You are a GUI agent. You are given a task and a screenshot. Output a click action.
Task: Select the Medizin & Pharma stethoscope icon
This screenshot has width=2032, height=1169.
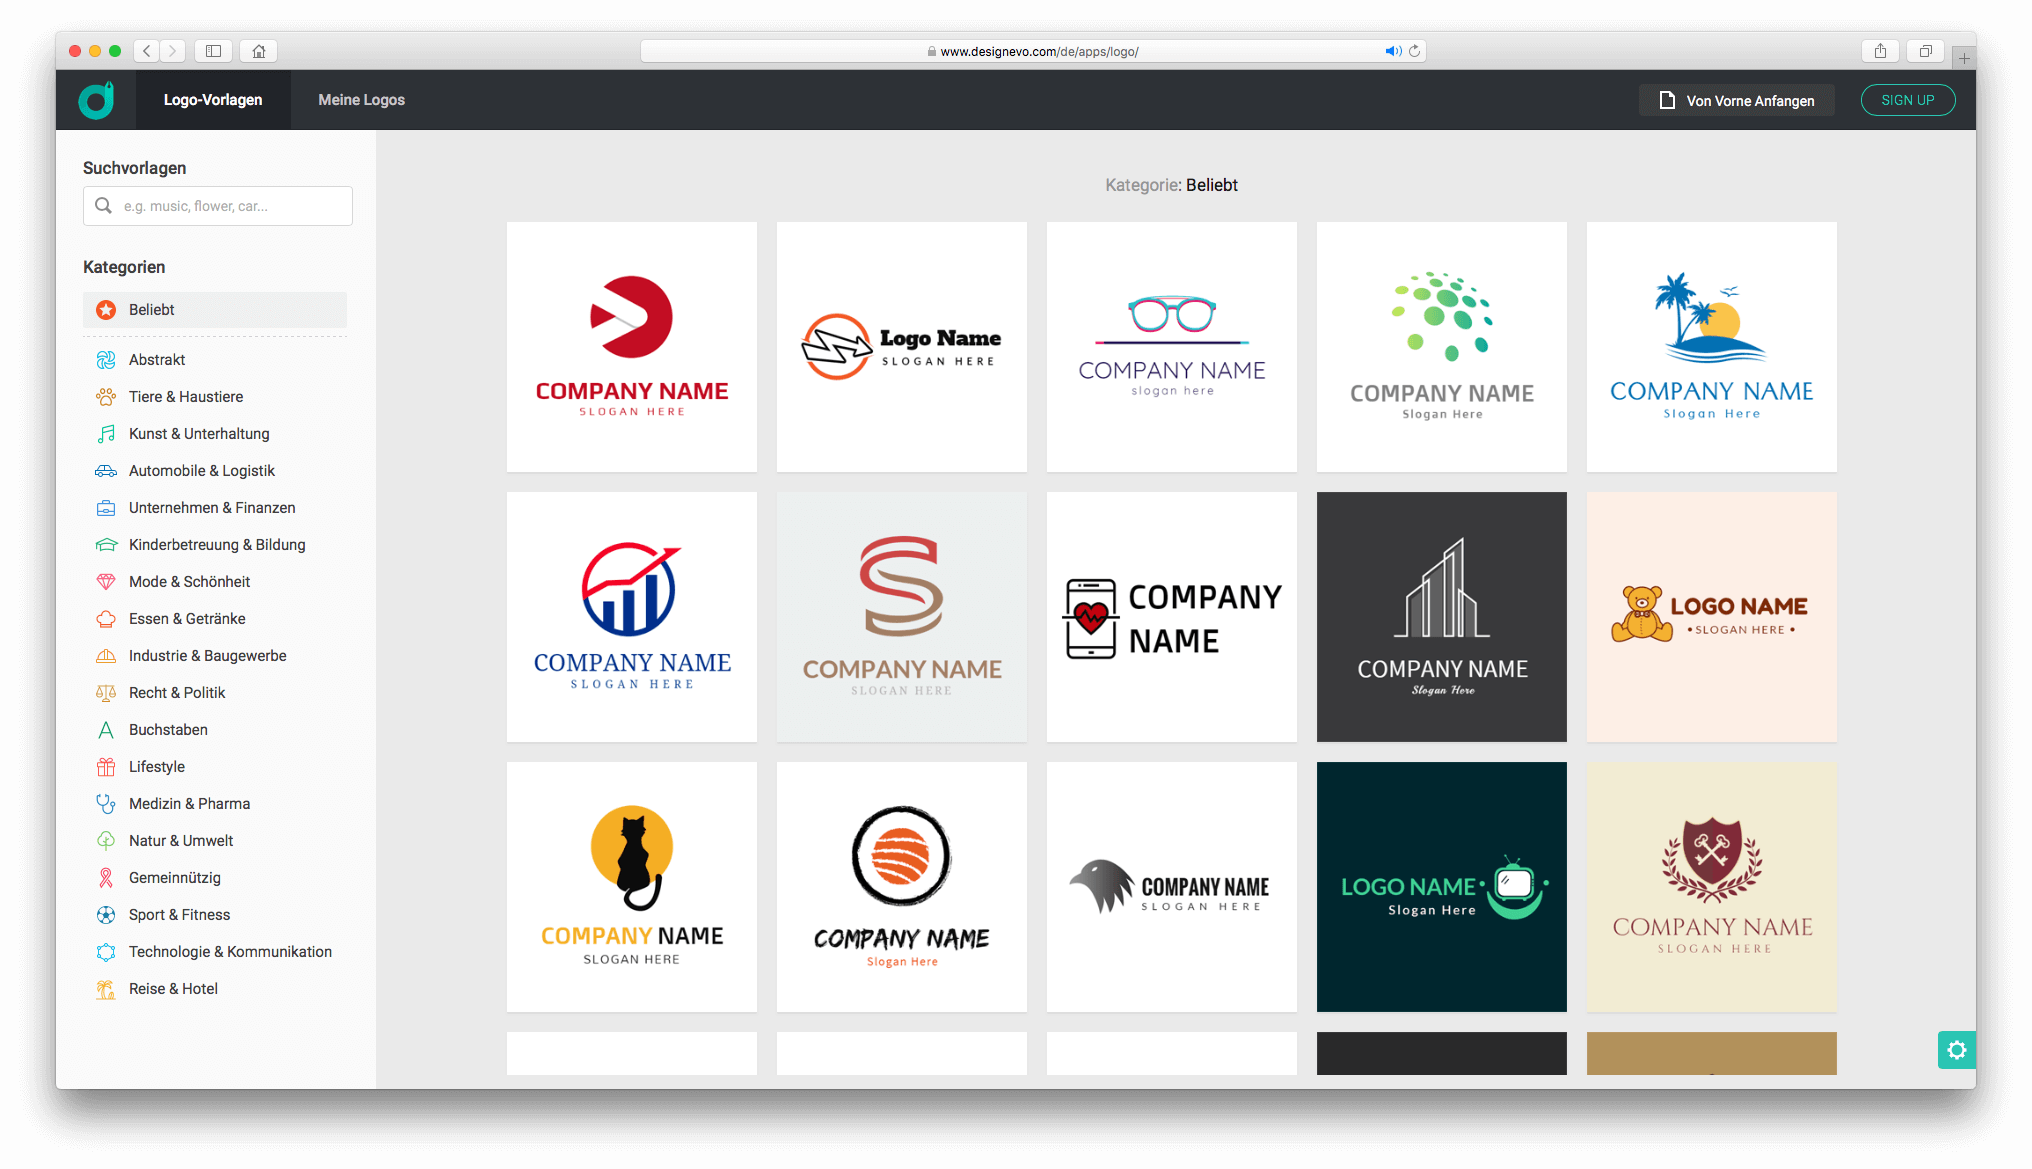tap(105, 804)
